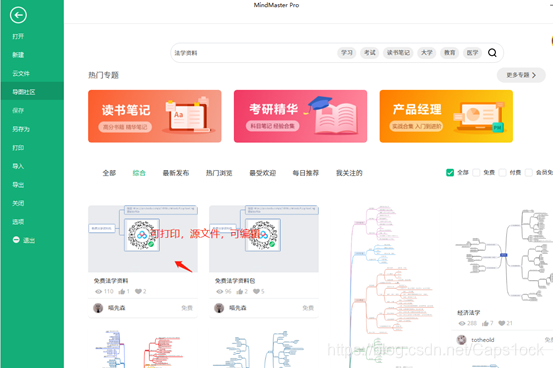Image resolution: width=553 pixels, height=368 pixels.
Task: Click the heart icon on the 免费法学资料包 card
Action: pyautogui.click(x=256, y=291)
